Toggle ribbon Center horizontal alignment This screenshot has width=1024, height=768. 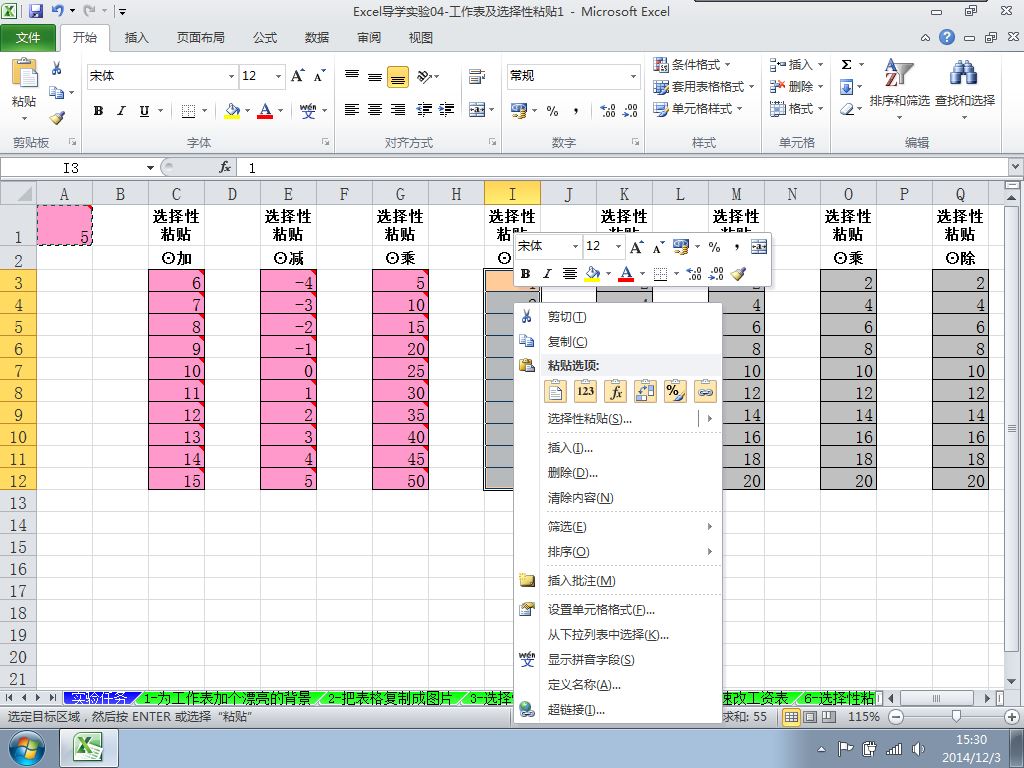coord(375,110)
